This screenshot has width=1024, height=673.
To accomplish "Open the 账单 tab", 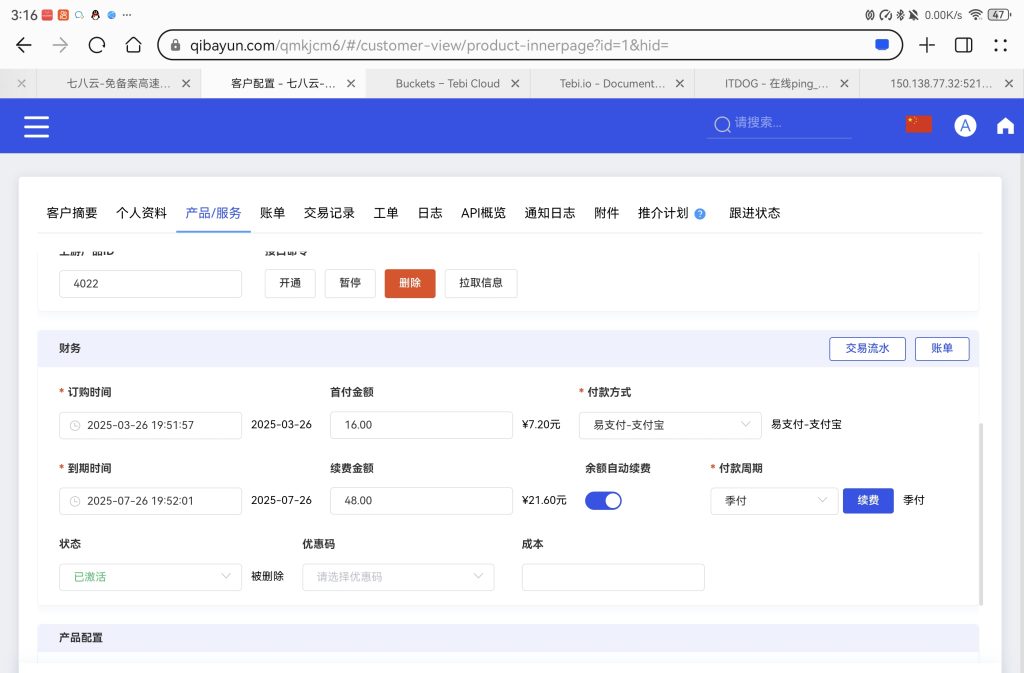I will (272, 213).
